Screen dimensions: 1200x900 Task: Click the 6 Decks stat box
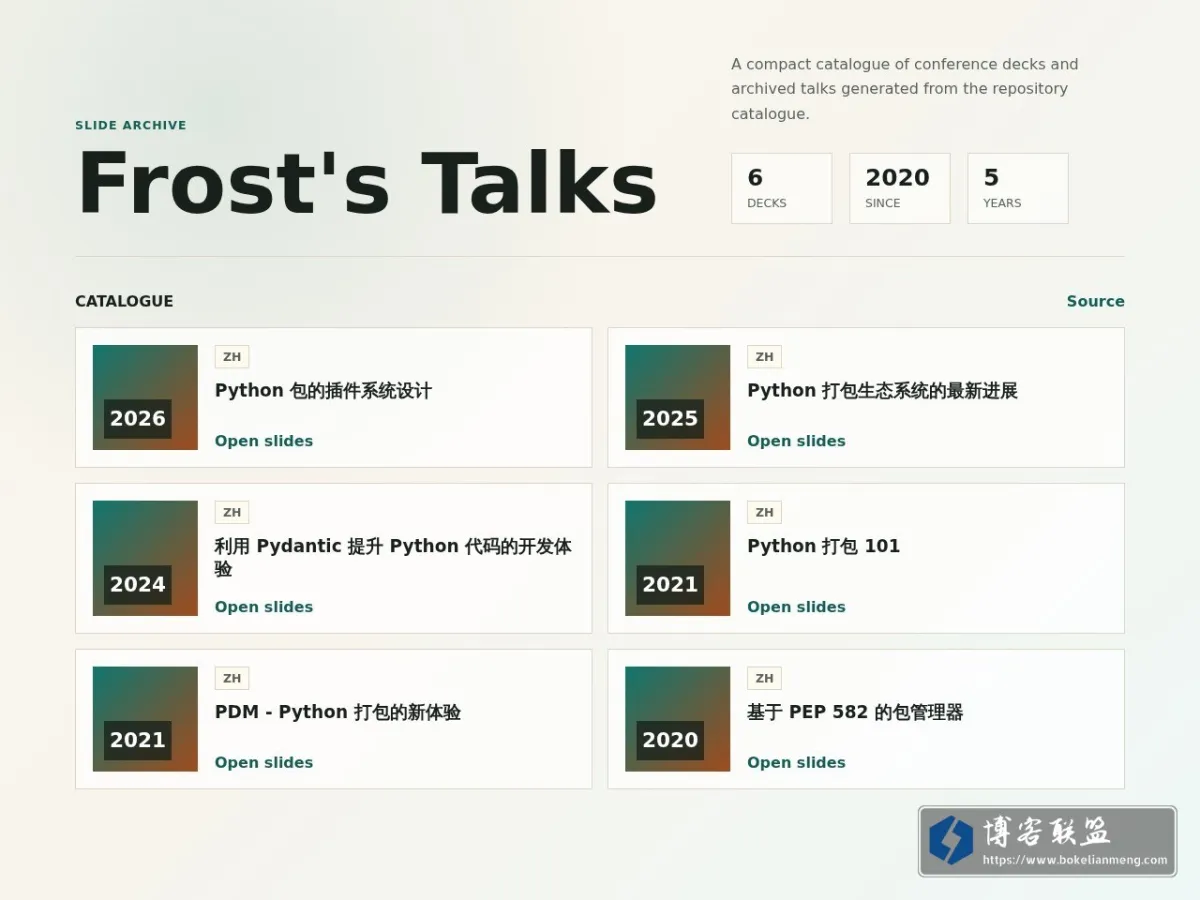click(x=781, y=188)
